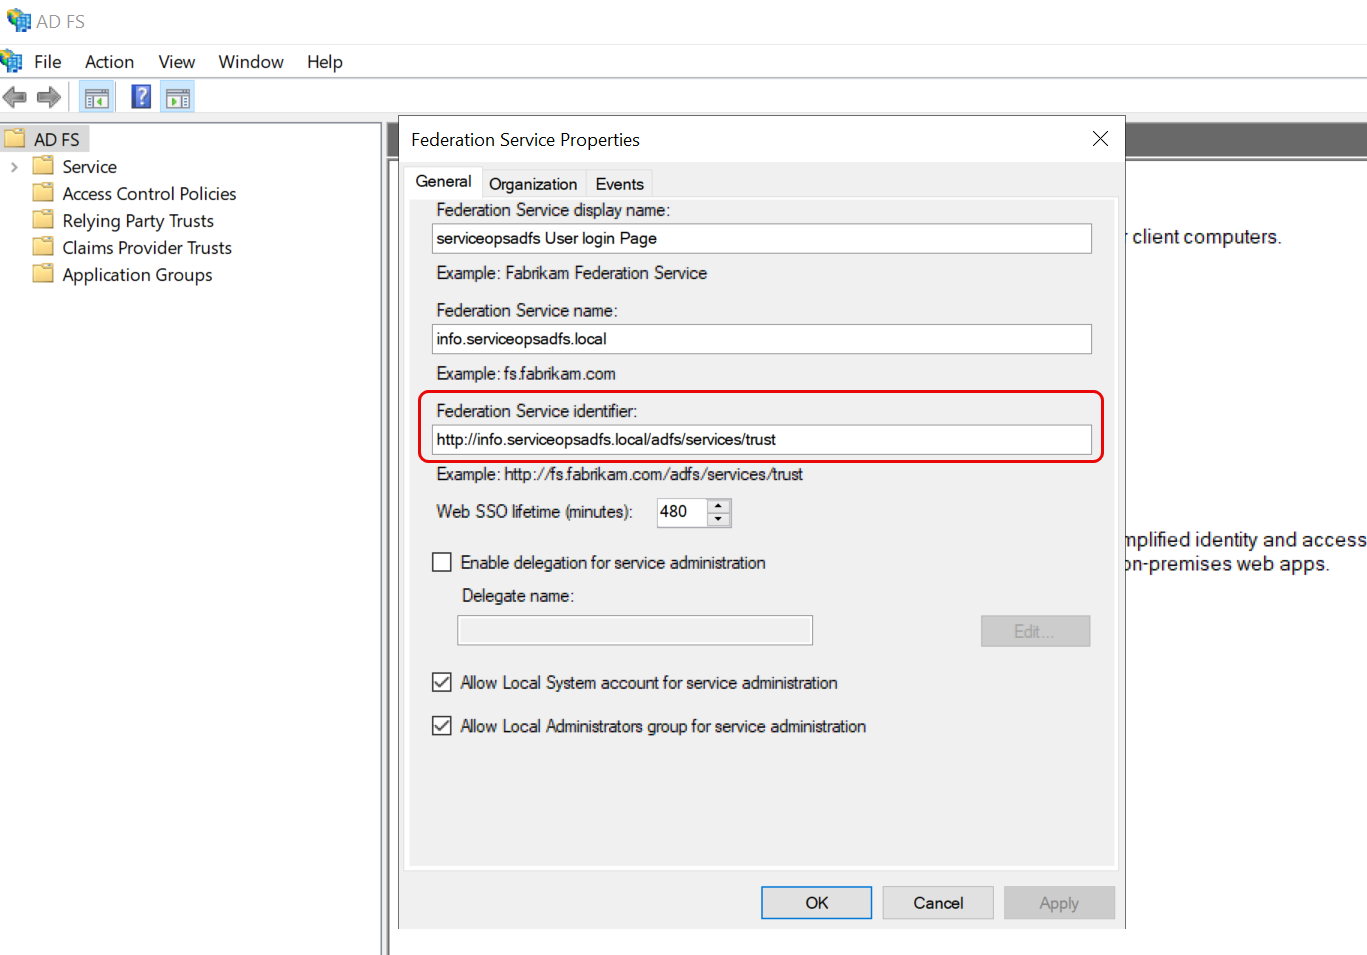The height and width of the screenshot is (955, 1367).
Task: Click the Forward arrow toolbar icon
Action: click(x=48, y=97)
